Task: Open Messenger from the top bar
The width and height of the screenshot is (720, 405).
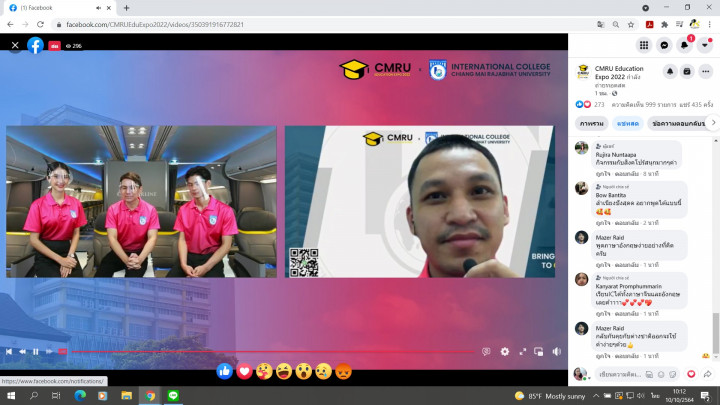Action: coord(664,45)
